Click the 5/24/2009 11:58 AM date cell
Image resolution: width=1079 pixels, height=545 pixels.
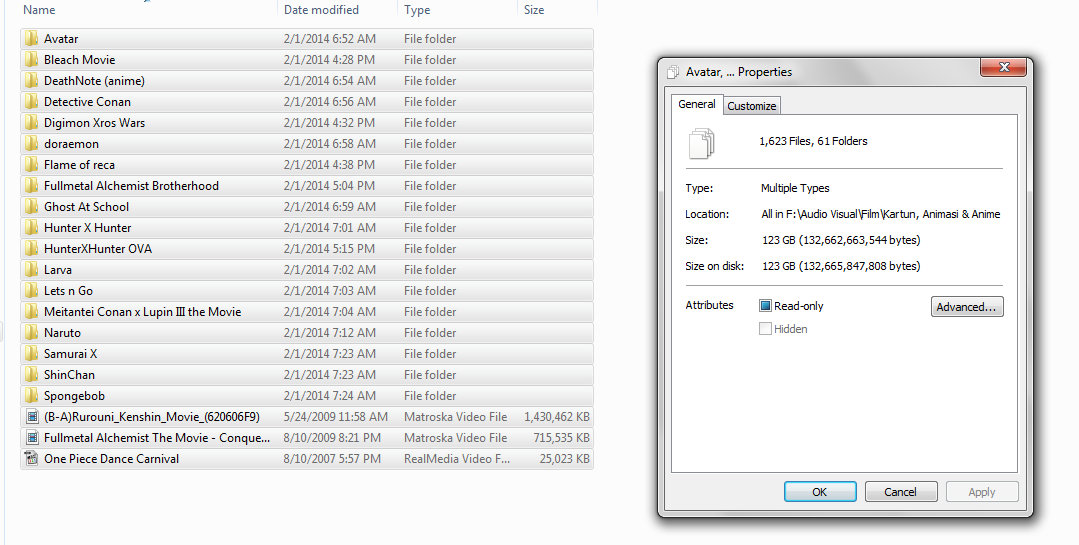[335, 416]
